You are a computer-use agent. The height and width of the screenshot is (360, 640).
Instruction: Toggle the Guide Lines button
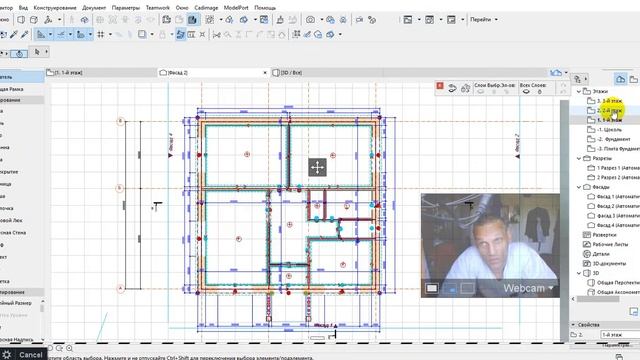click(41, 35)
